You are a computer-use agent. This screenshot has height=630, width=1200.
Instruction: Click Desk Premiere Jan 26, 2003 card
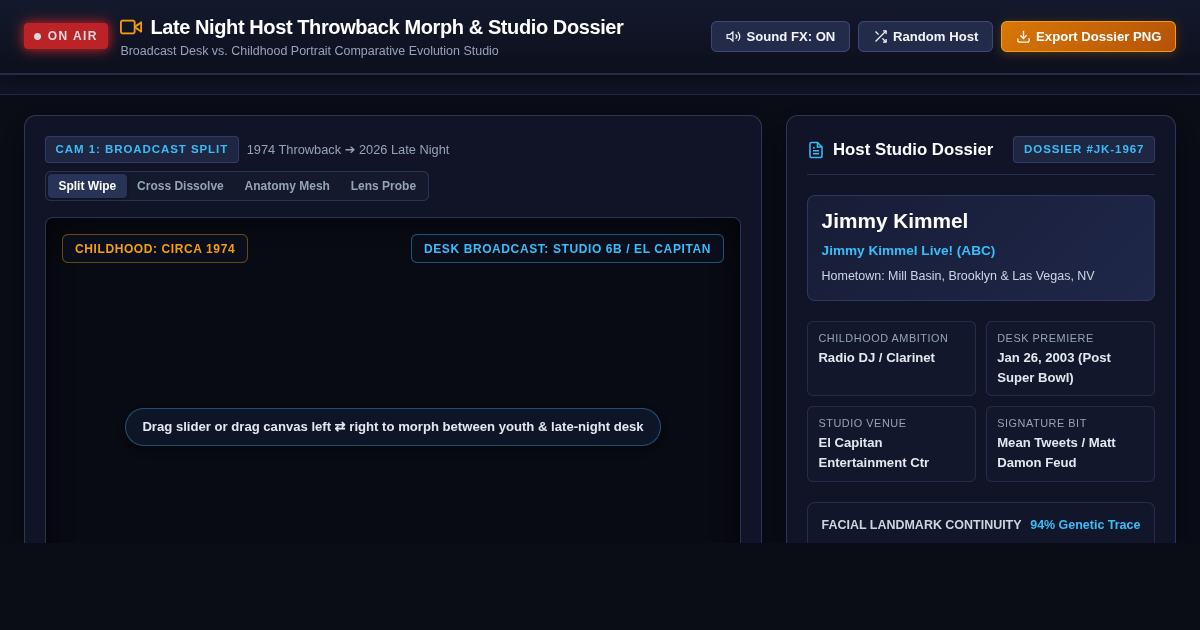pos(1070,358)
